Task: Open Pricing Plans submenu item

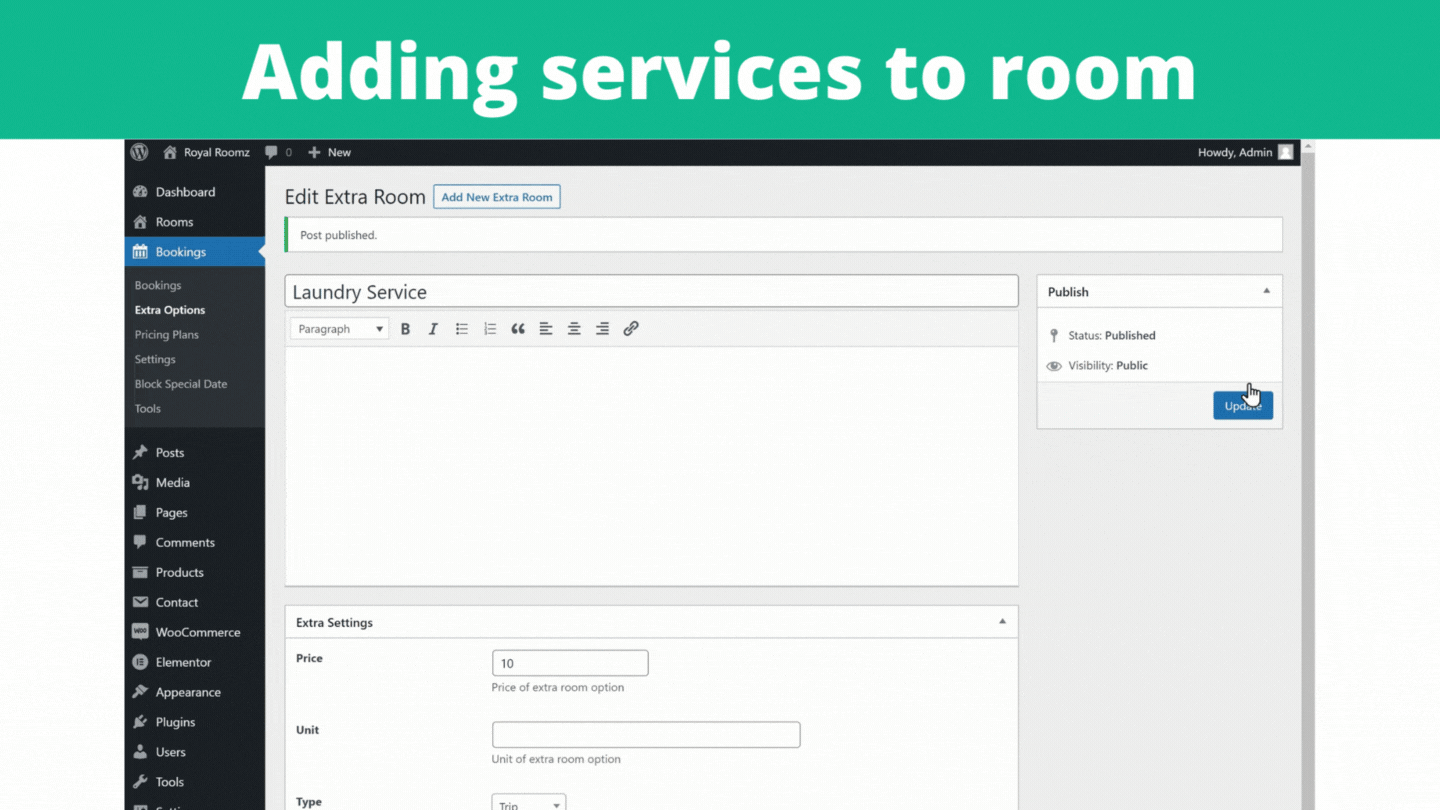Action: 167,335
